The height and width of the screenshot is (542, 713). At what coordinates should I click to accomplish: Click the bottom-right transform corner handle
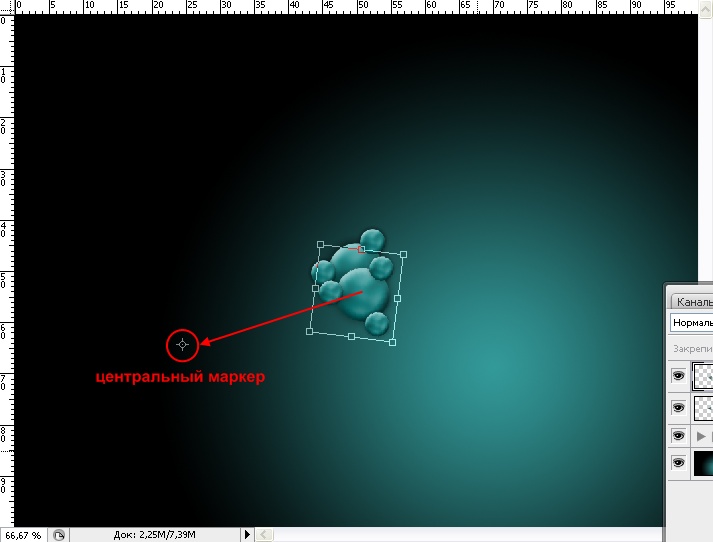[392, 342]
